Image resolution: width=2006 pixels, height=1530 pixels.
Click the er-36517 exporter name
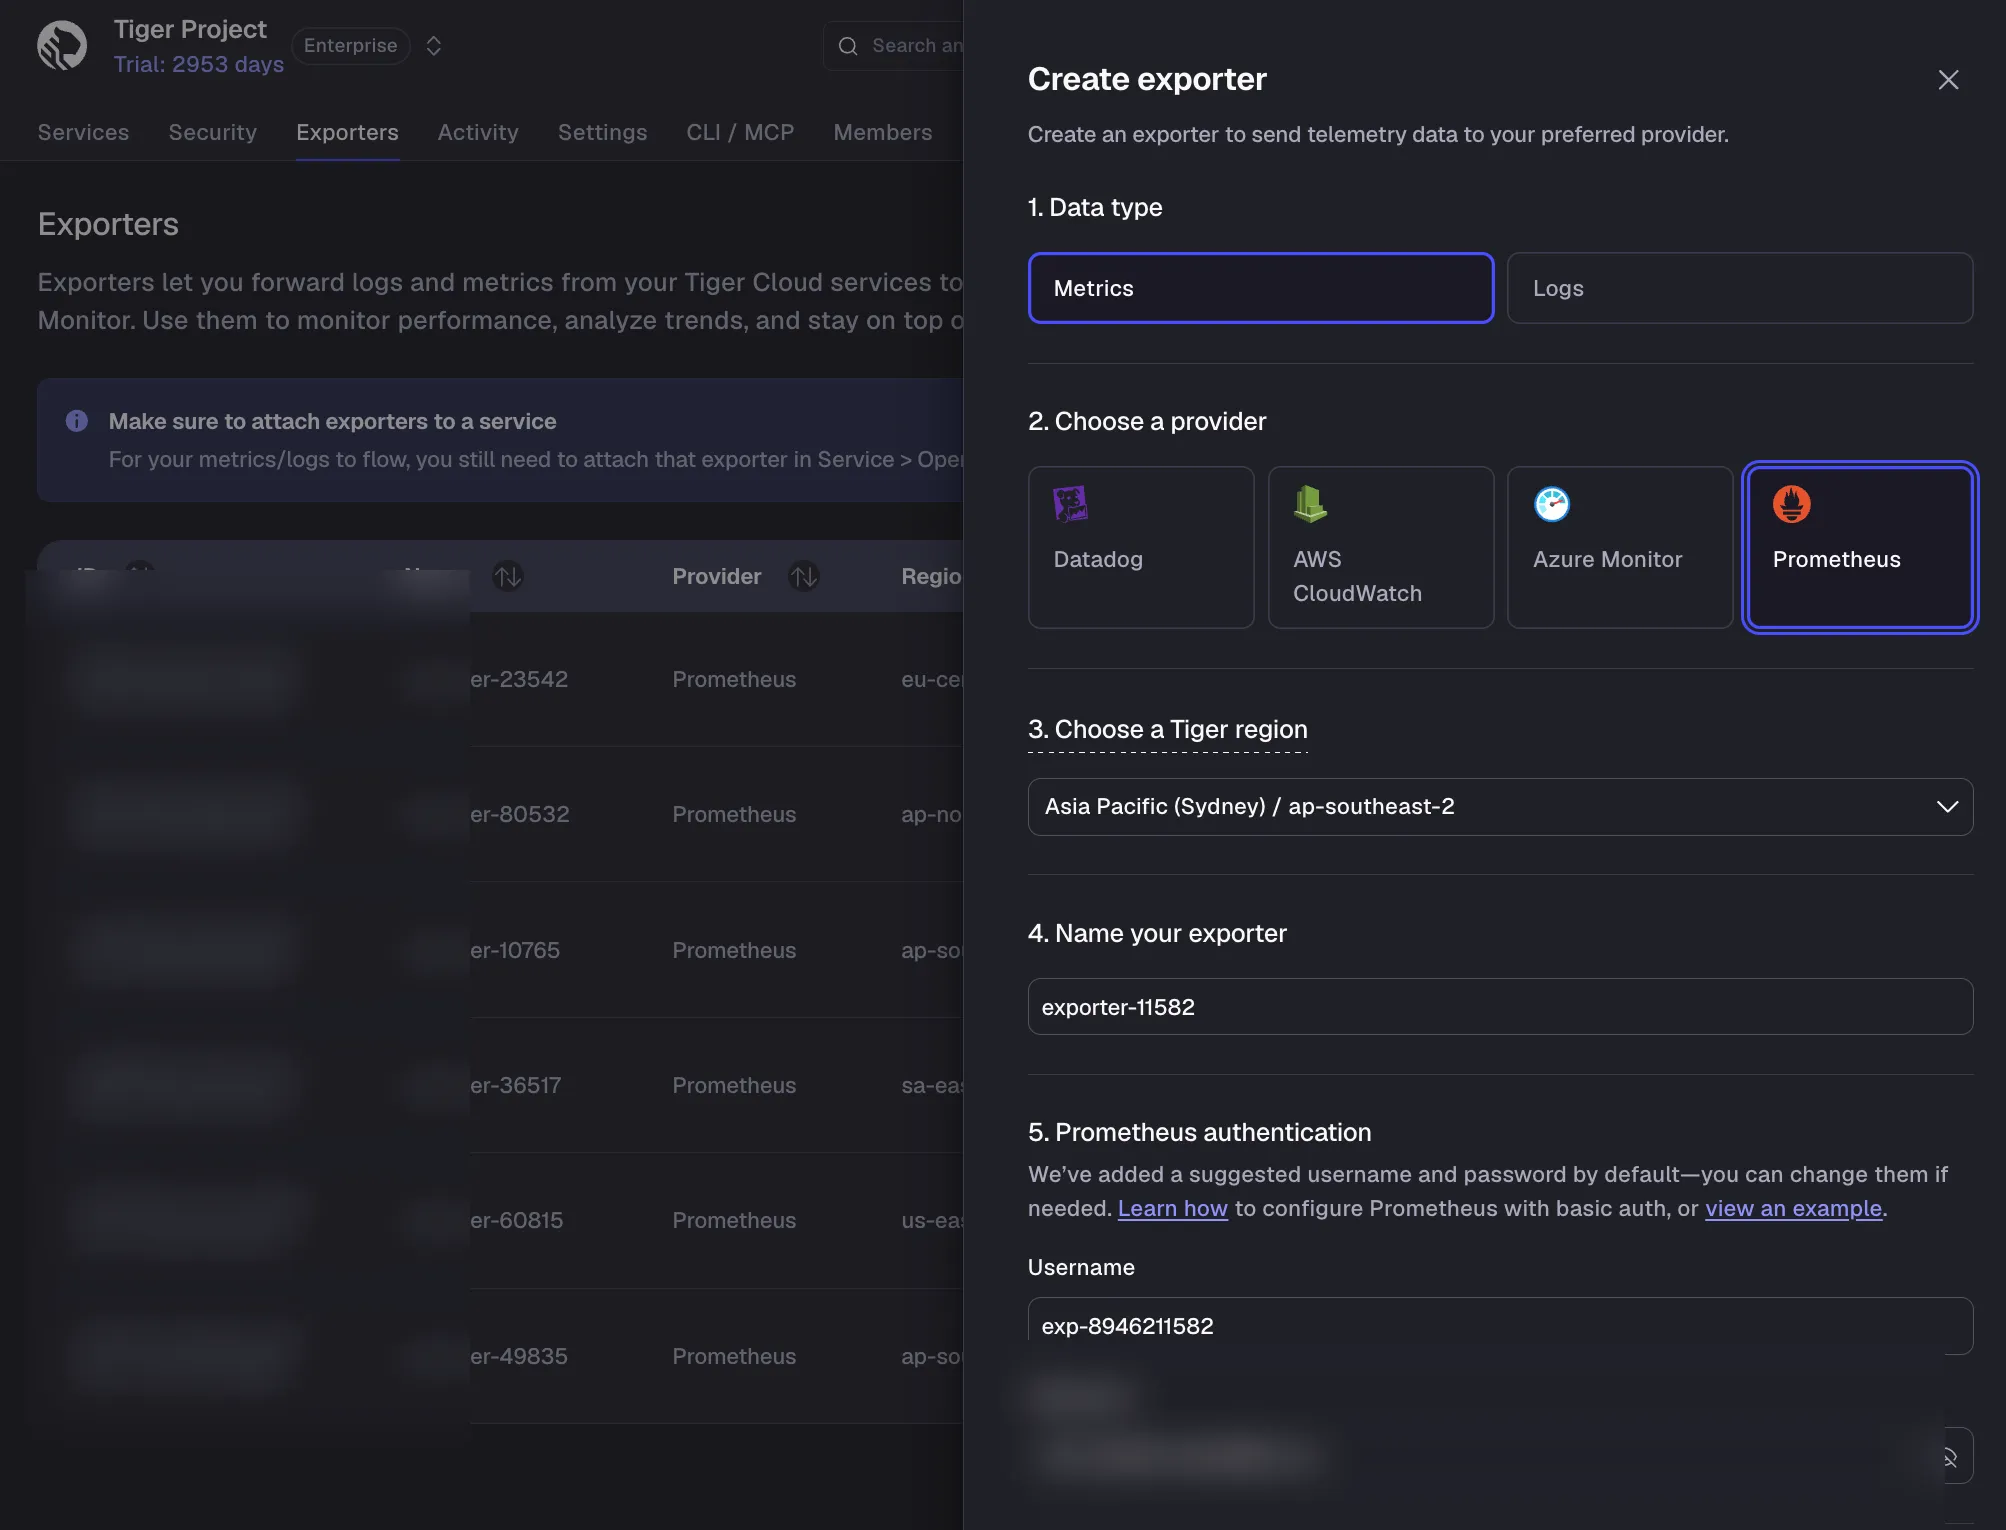(516, 1085)
